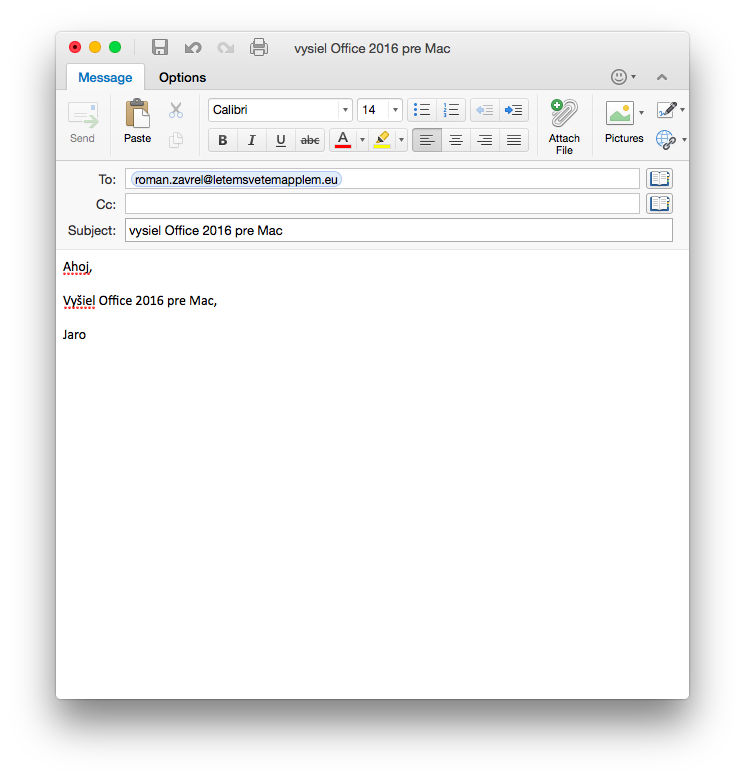The image size is (745, 779).
Task: Print the message with printer icon
Action: click(x=259, y=48)
